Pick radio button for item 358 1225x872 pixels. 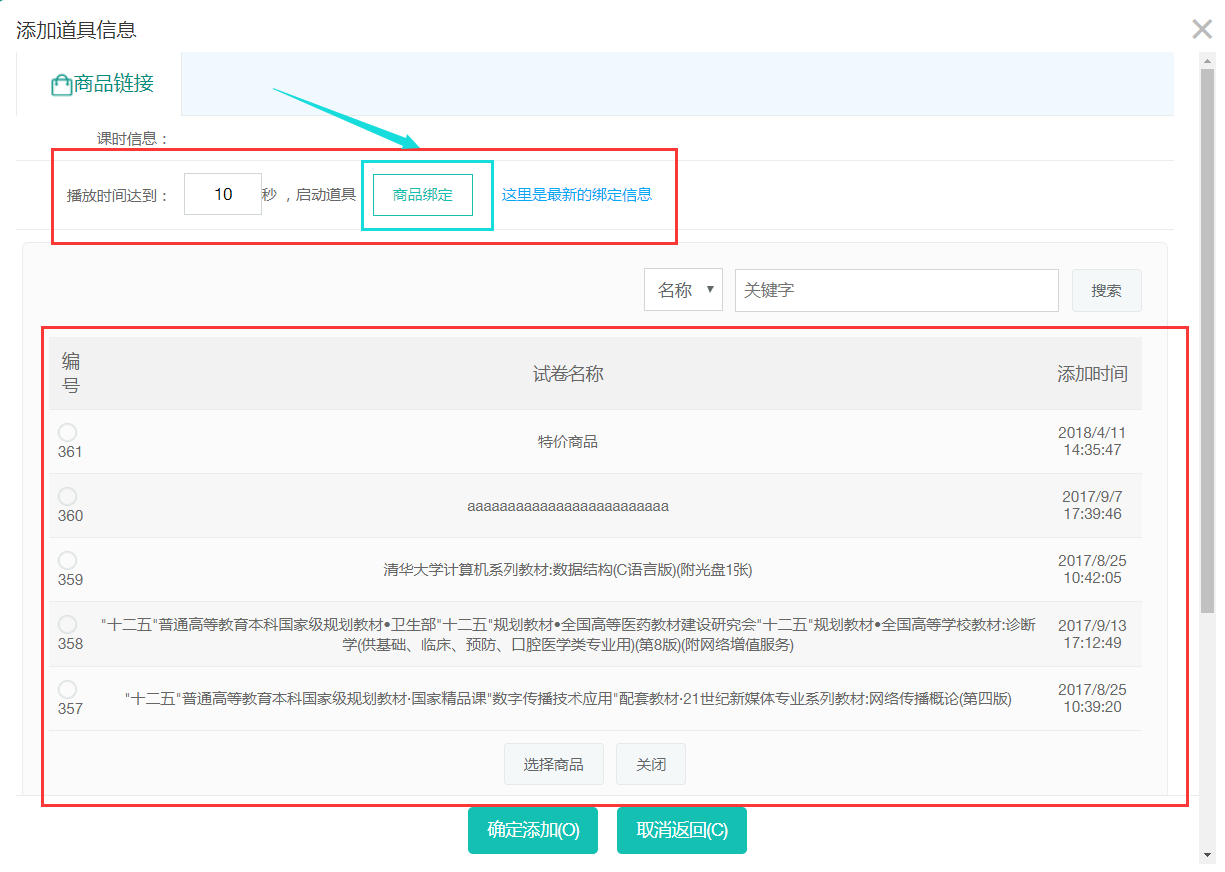[x=67, y=624]
